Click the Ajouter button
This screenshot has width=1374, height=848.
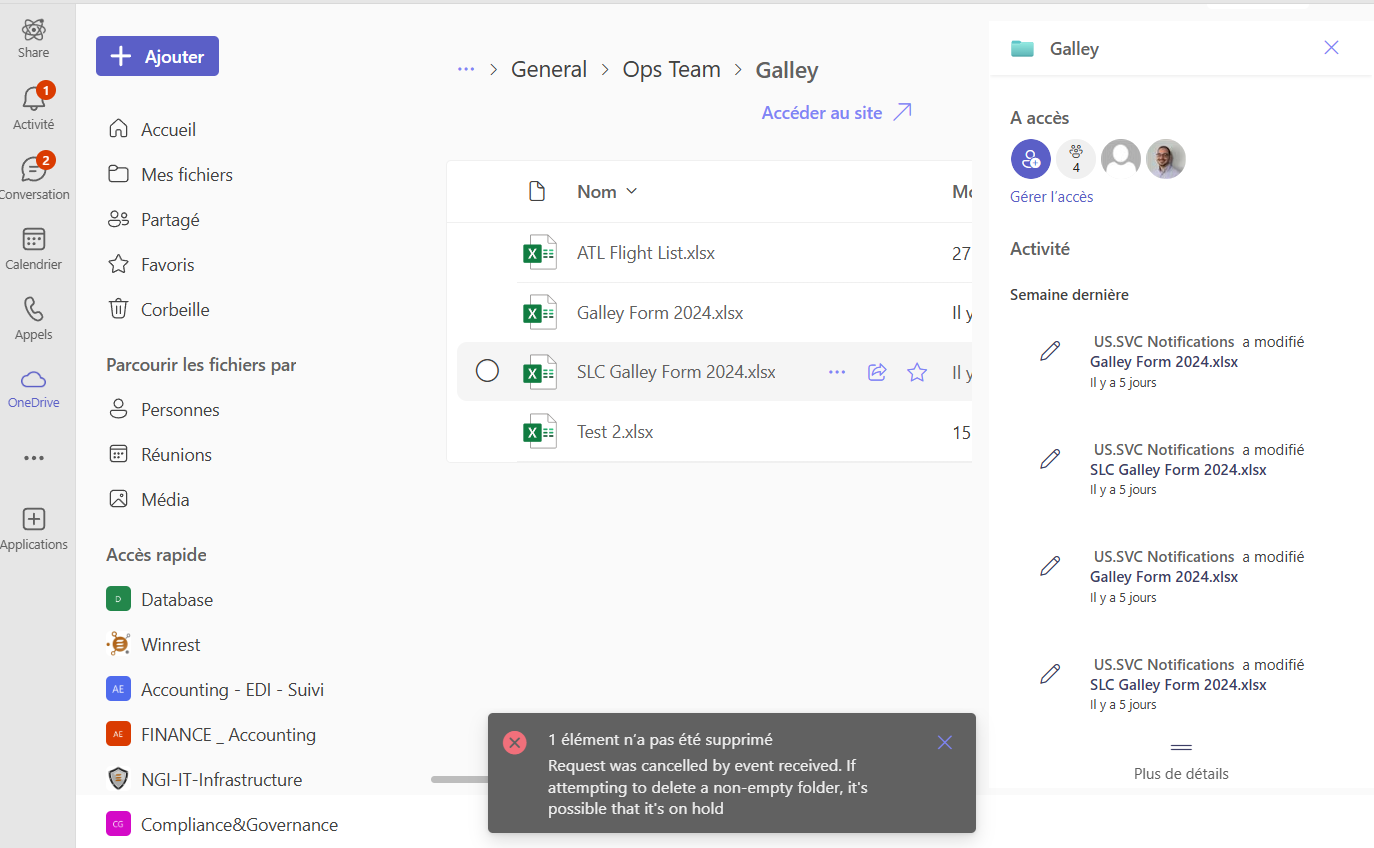coord(157,57)
